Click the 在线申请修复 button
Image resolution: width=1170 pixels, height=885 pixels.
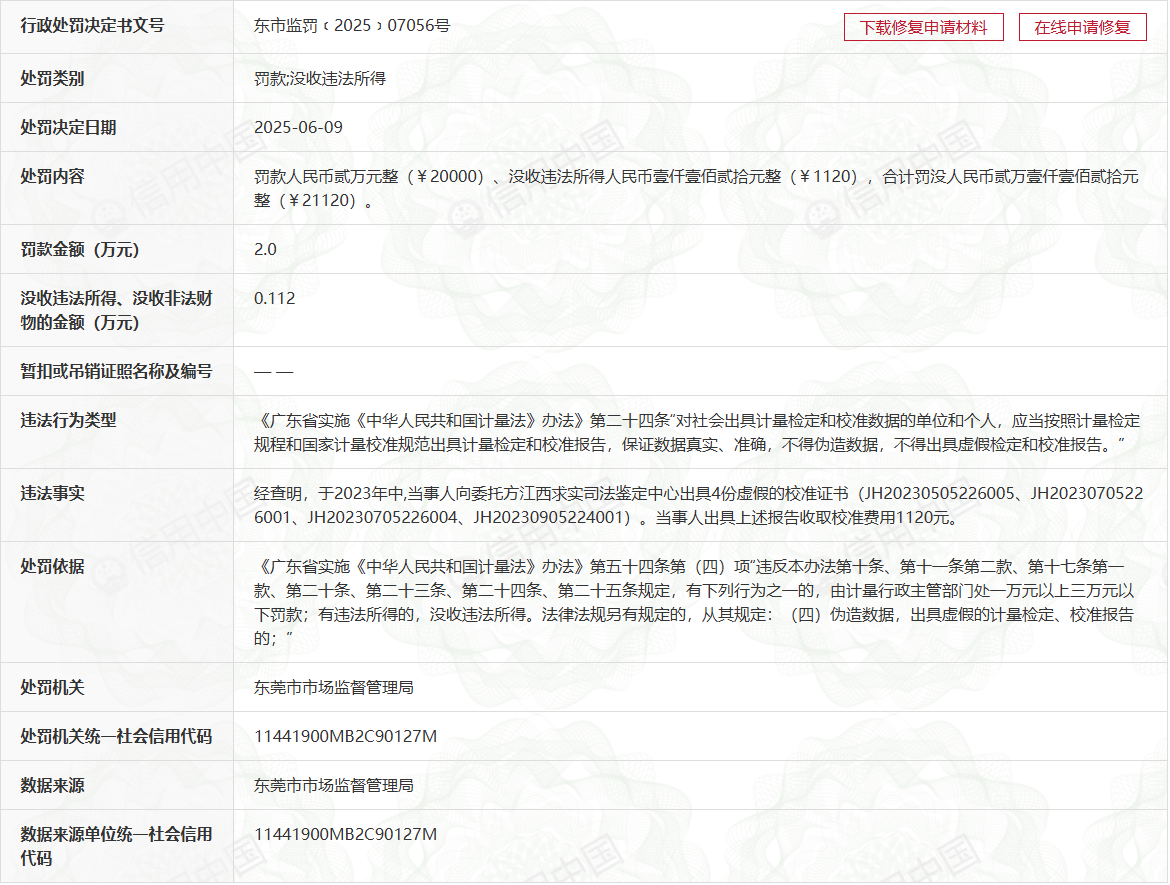1082,28
